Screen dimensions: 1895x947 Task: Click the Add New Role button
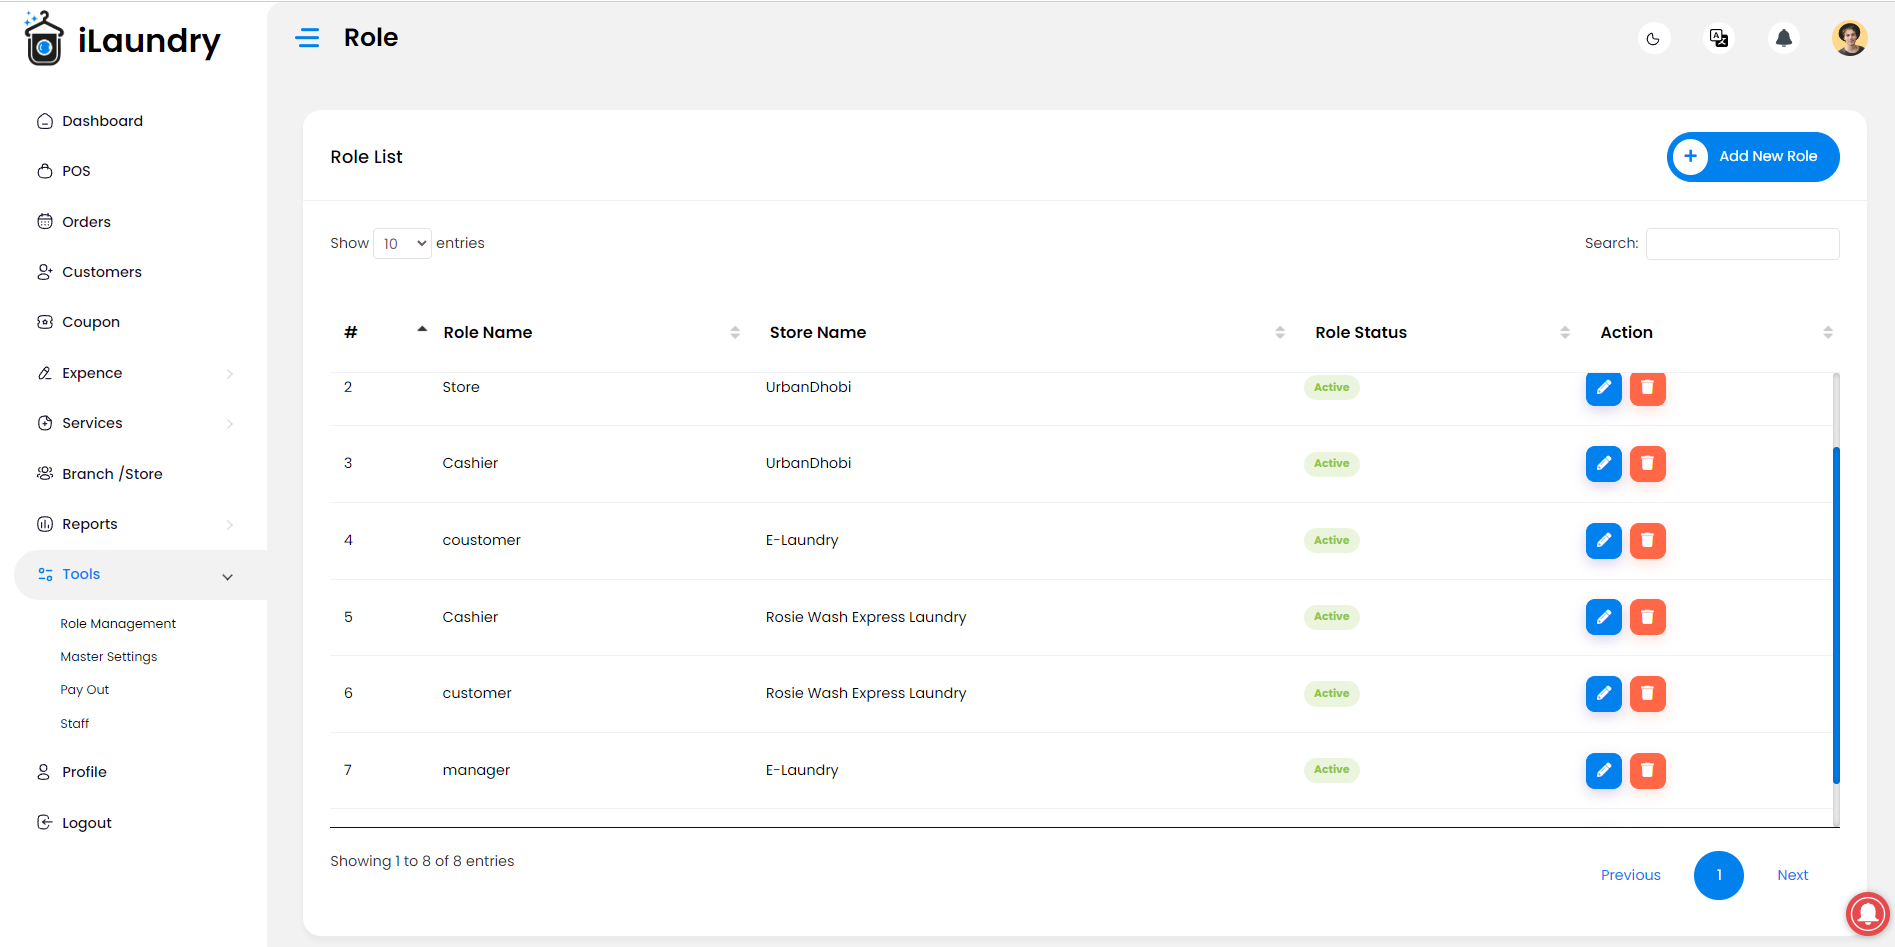coord(1753,157)
